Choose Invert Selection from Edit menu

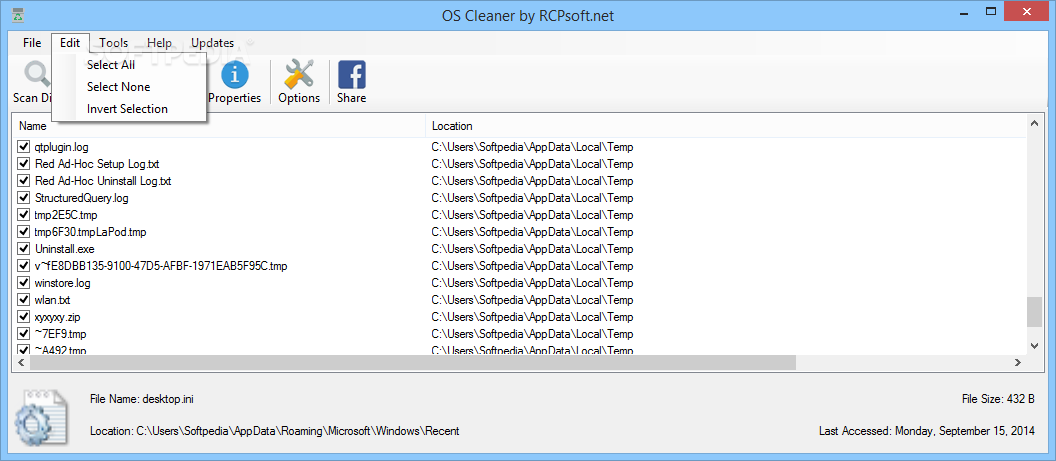pos(129,109)
